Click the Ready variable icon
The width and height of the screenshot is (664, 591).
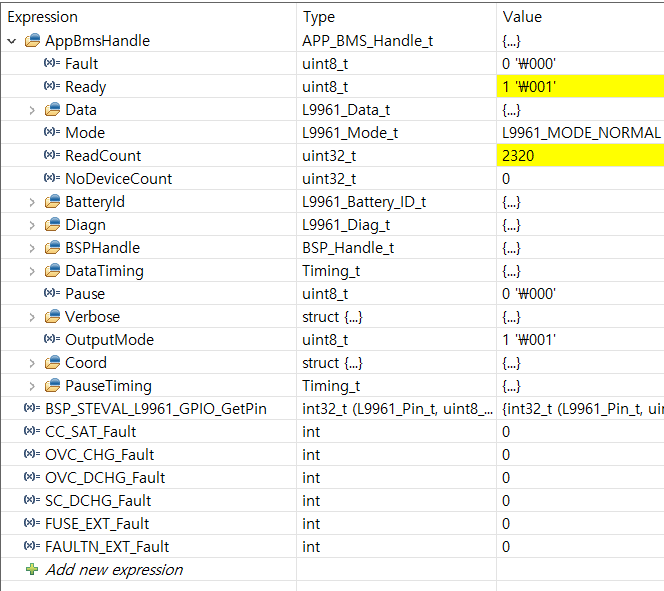pyautogui.click(x=52, y=86)
